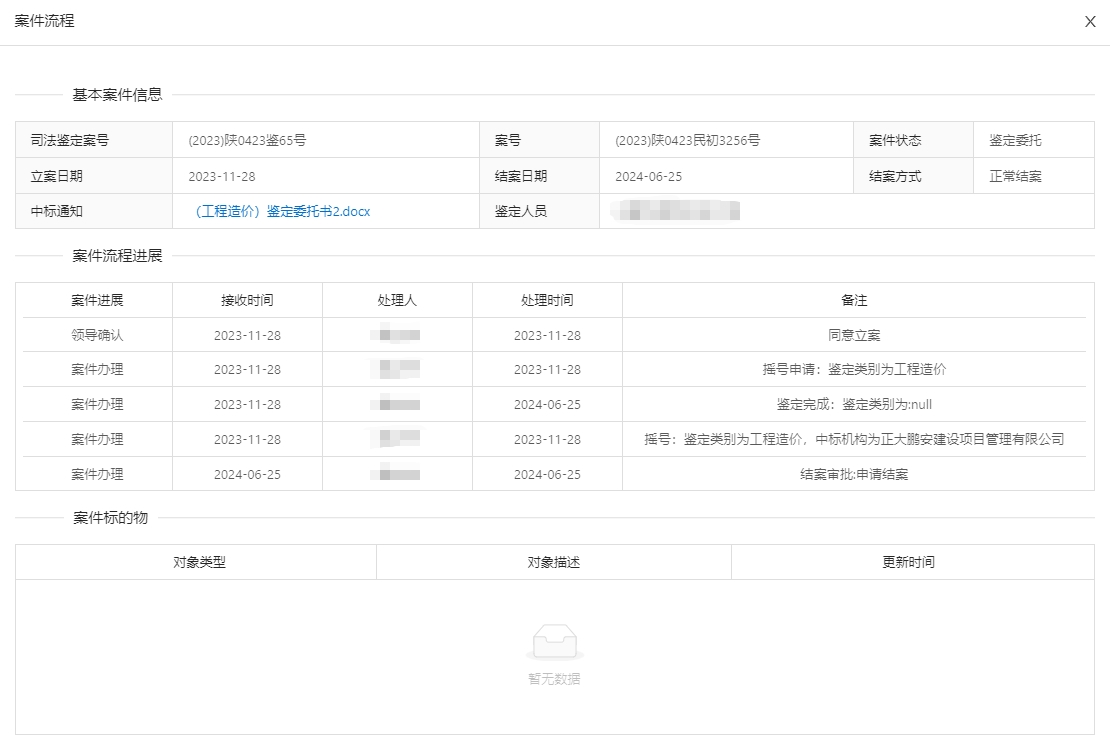
Task: Click the 对象描述 column header
Action: point(554,562)
